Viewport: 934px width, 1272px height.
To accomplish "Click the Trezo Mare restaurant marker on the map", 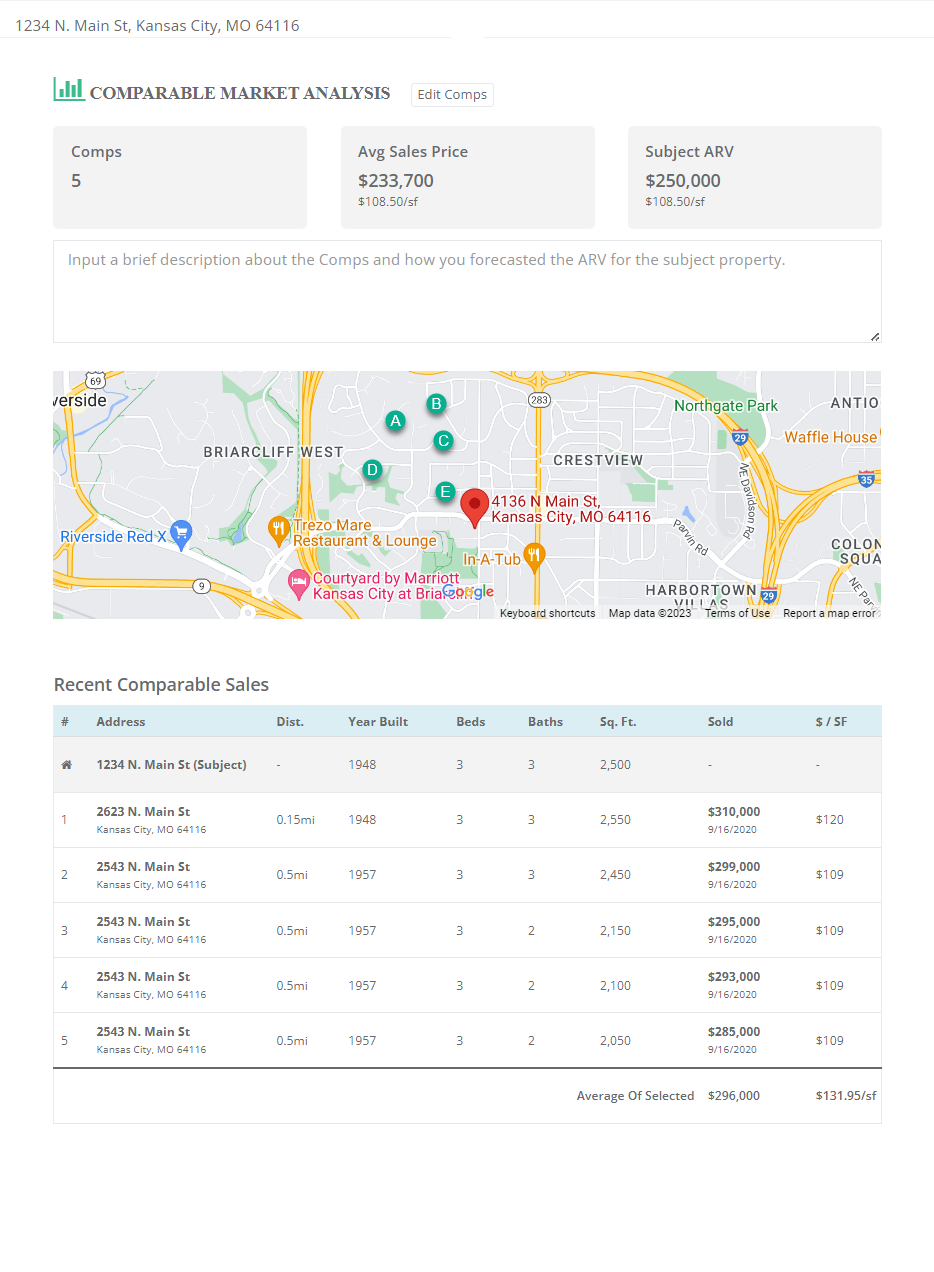I will click(x=280, y=529).
